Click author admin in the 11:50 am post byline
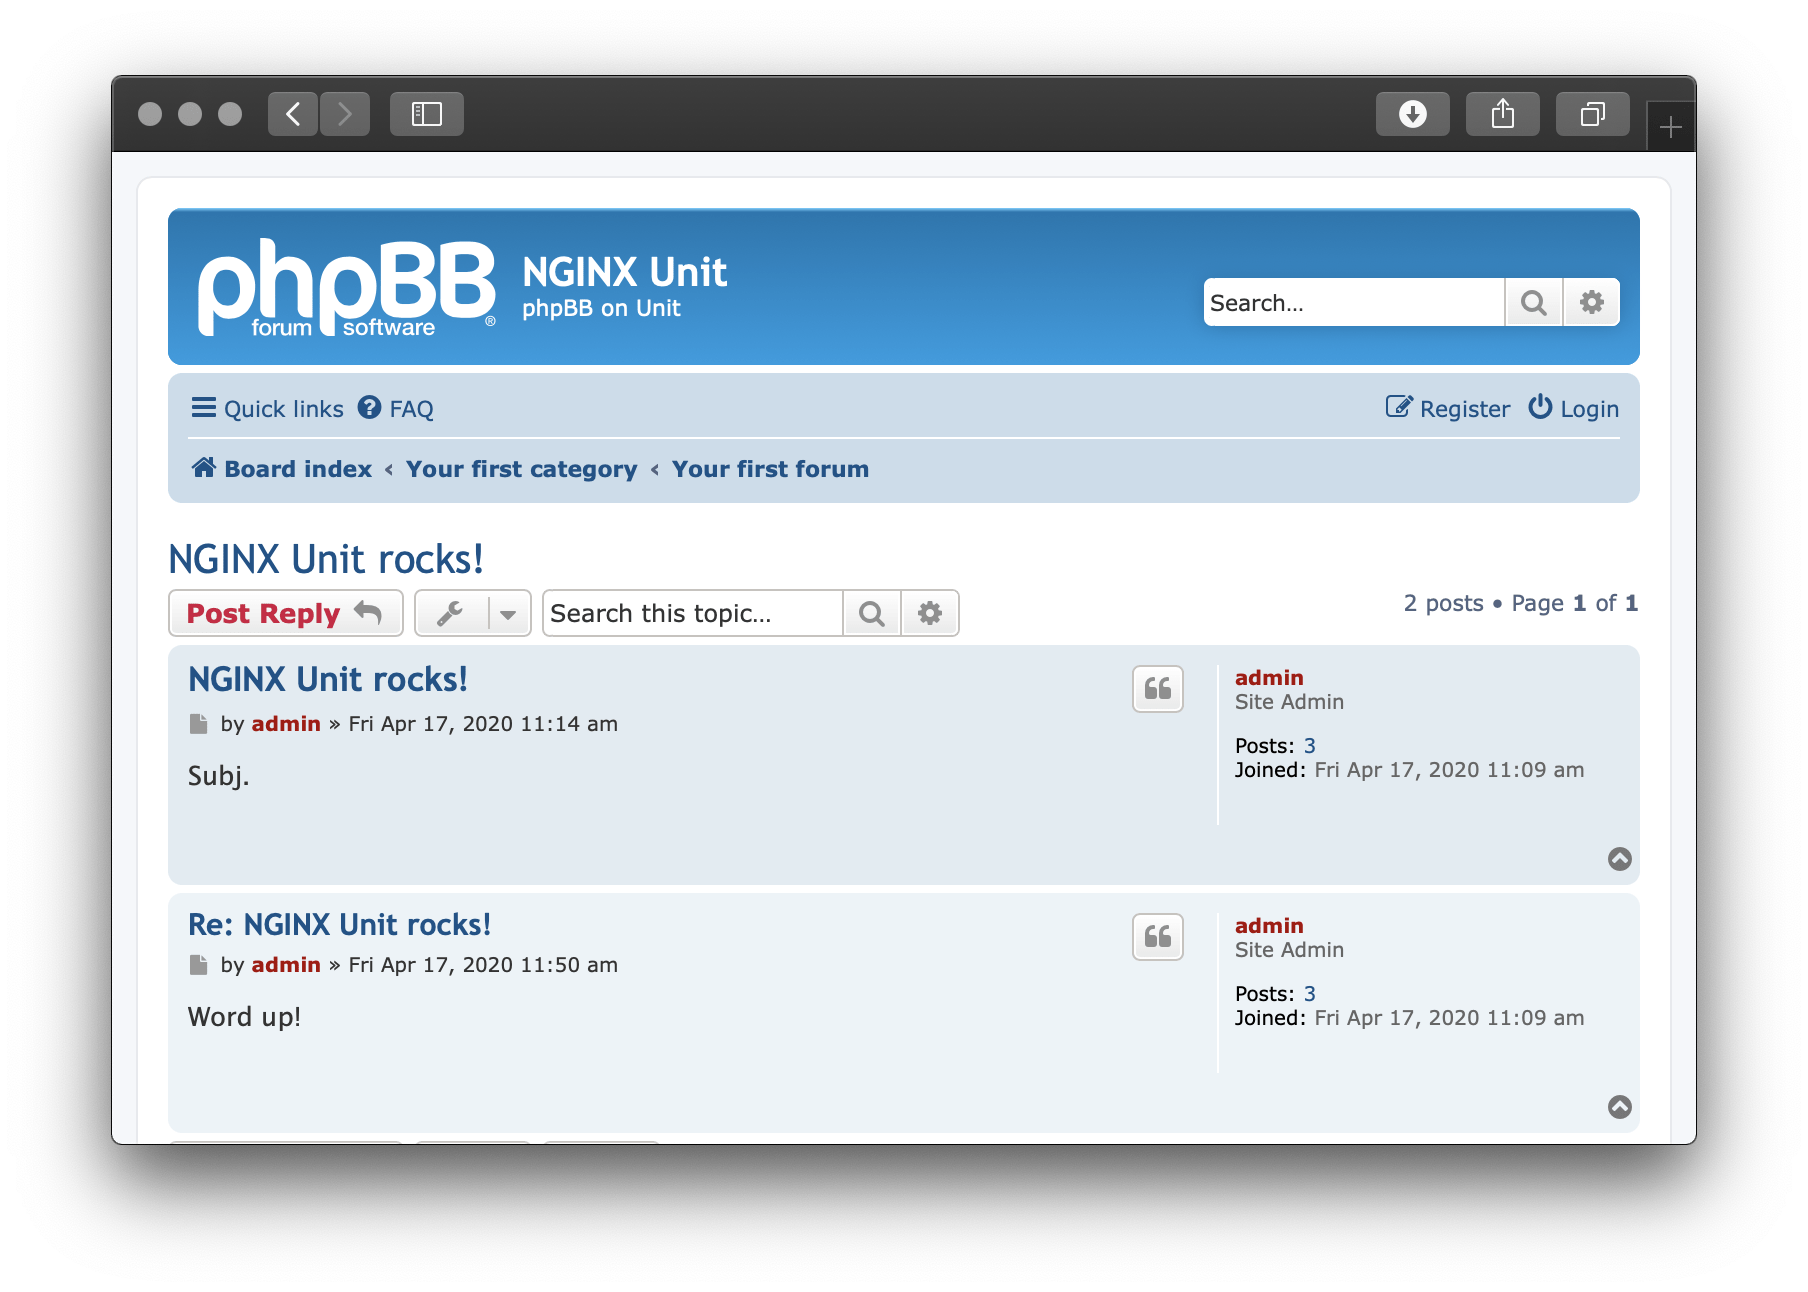1808x1292 pixels. 286,965
